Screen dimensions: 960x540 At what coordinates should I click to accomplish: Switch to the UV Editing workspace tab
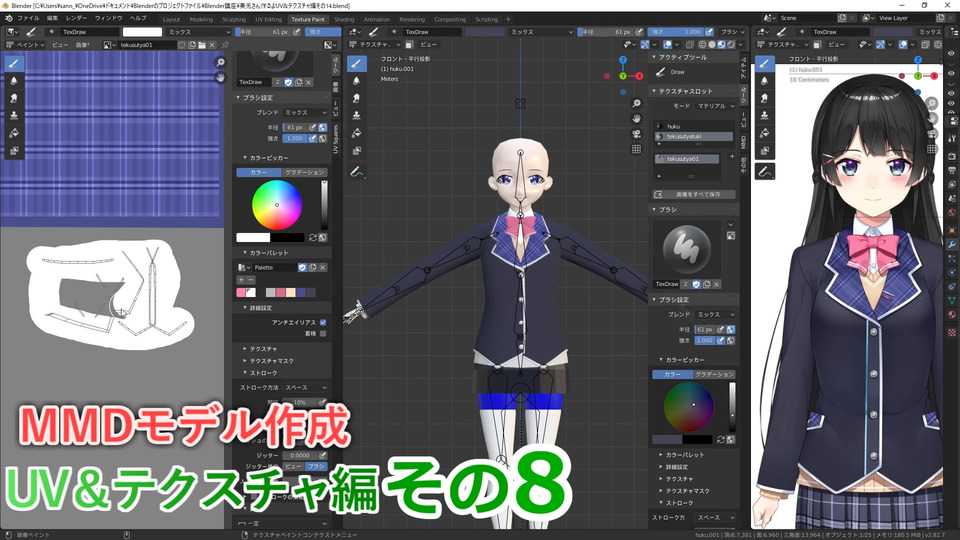pyautogui.click(x=268, y=19)
